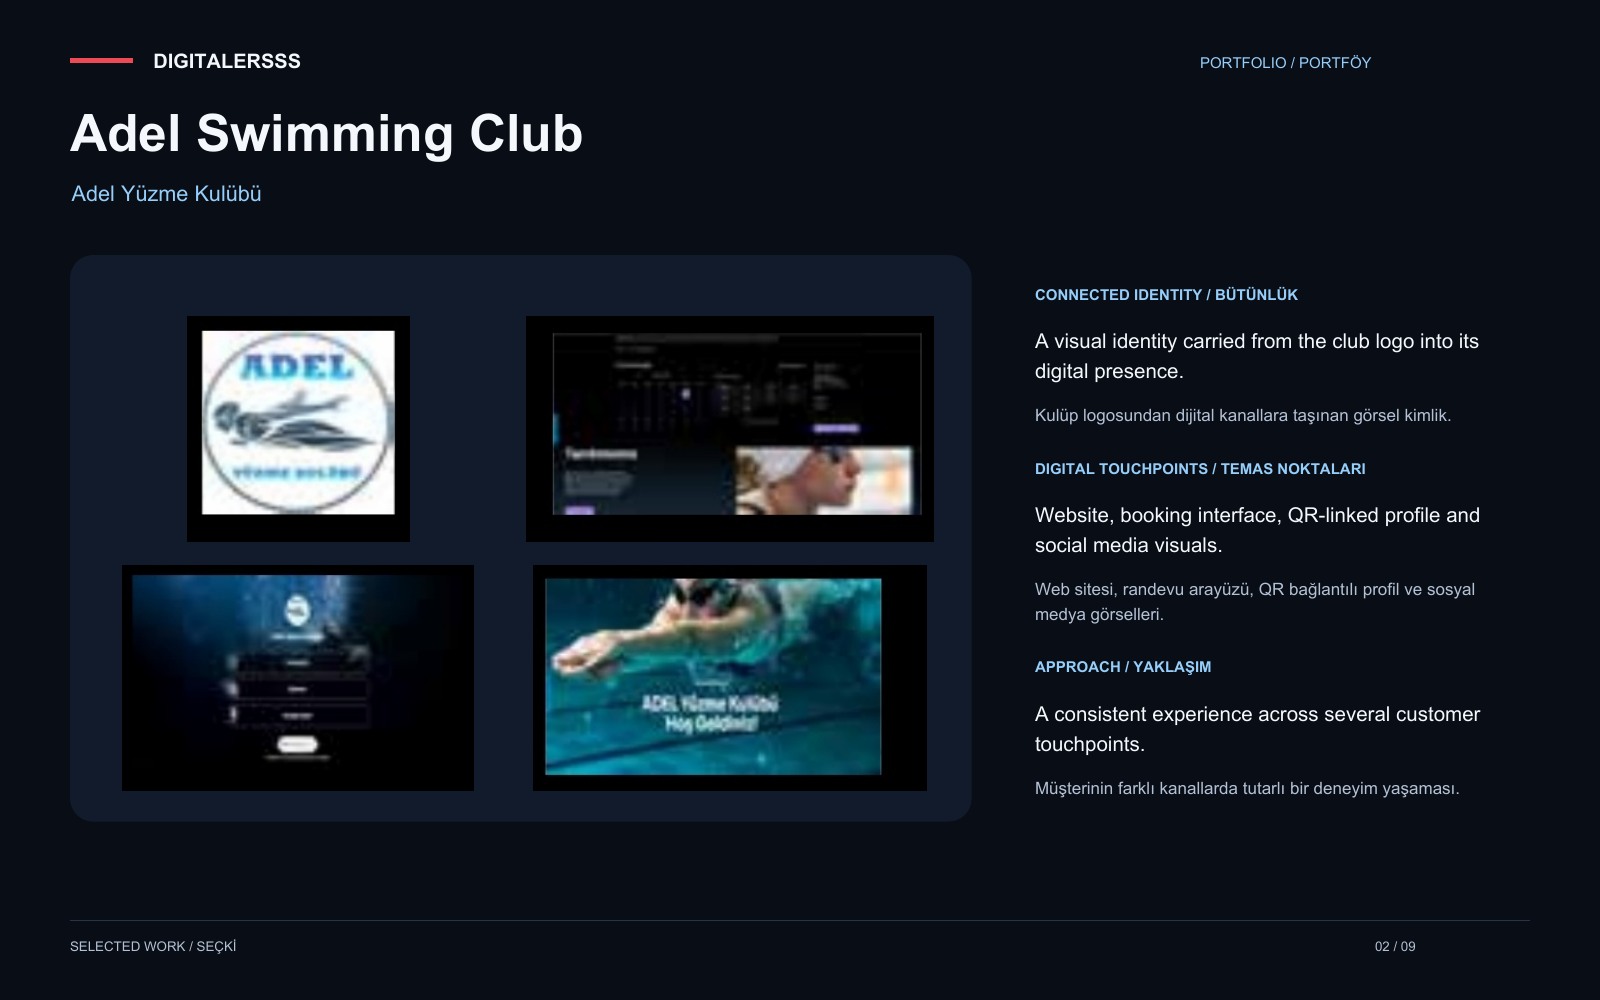Click the Turkish line starting 'Web sitesi, randevu arayüzü'

click(x=1255, y=602)
